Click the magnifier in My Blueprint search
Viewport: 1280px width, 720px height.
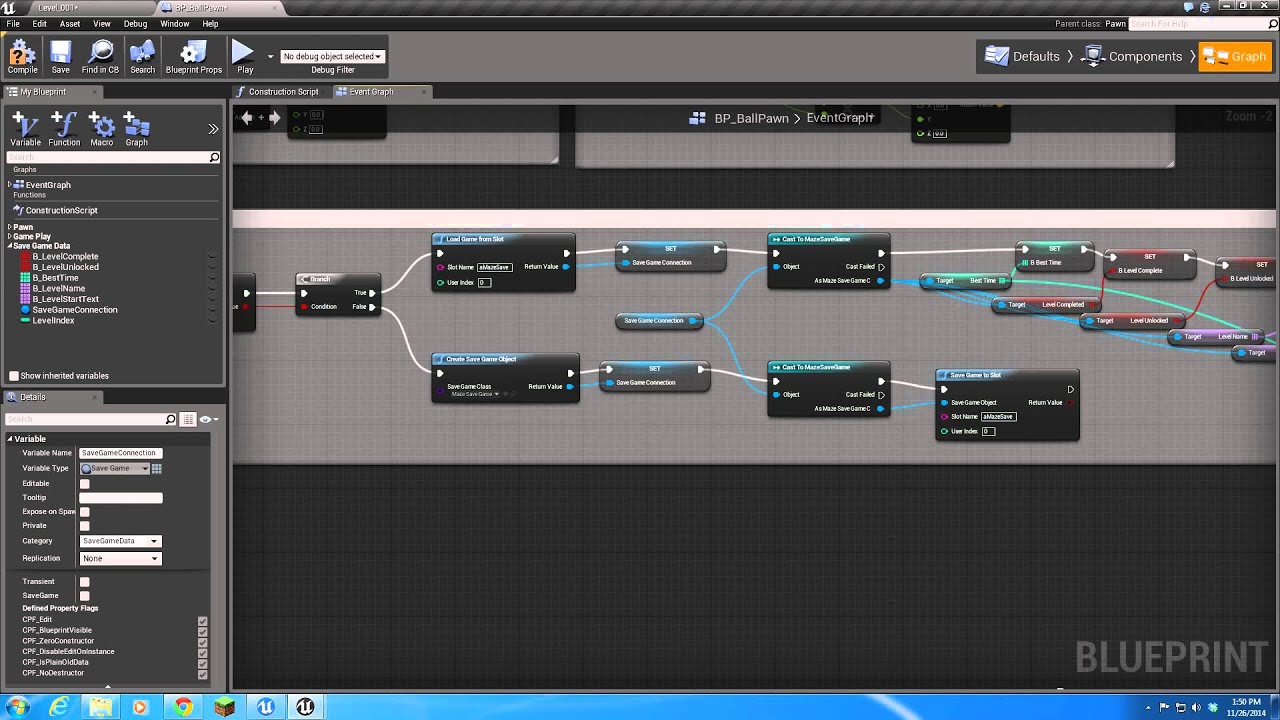tap(214, 157)
